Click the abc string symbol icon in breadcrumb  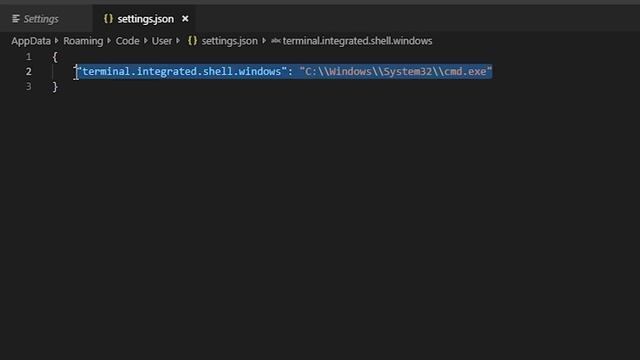point(276,41)
